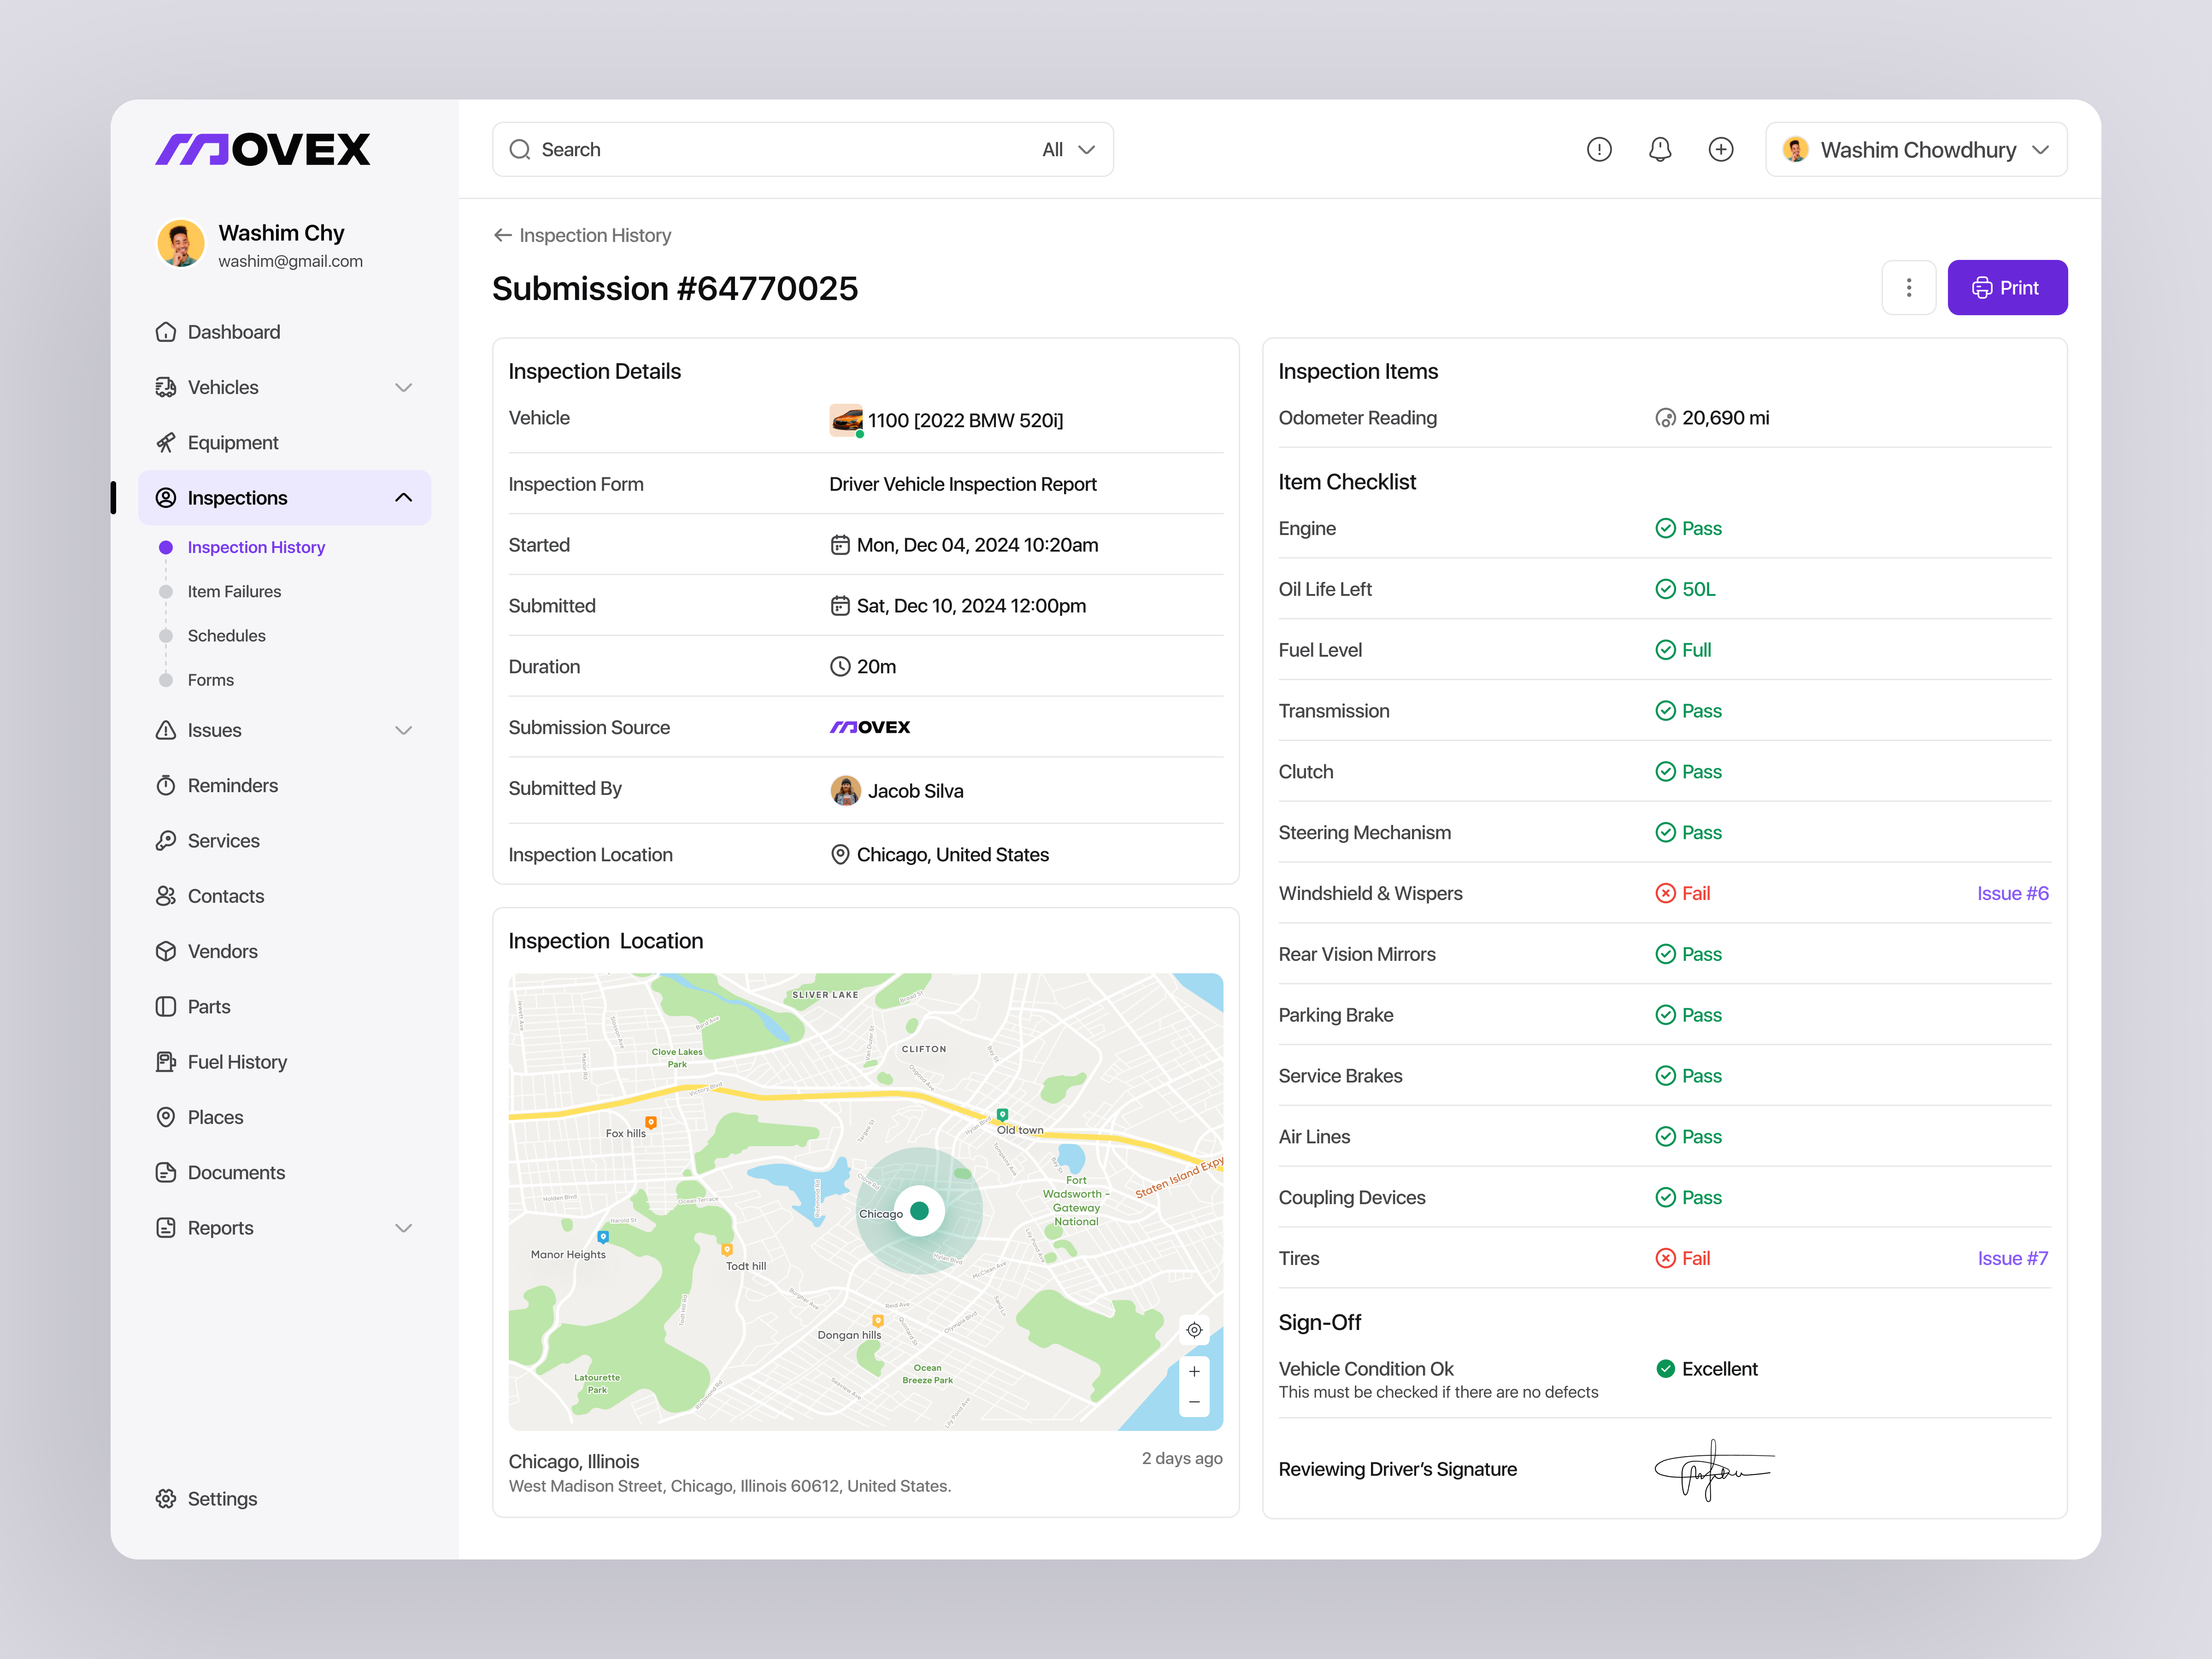Click the Fail status on Tires item
The width and height of the screenshot is (2212, 1659).
pyautogui.click(x=1683, y=1258)
